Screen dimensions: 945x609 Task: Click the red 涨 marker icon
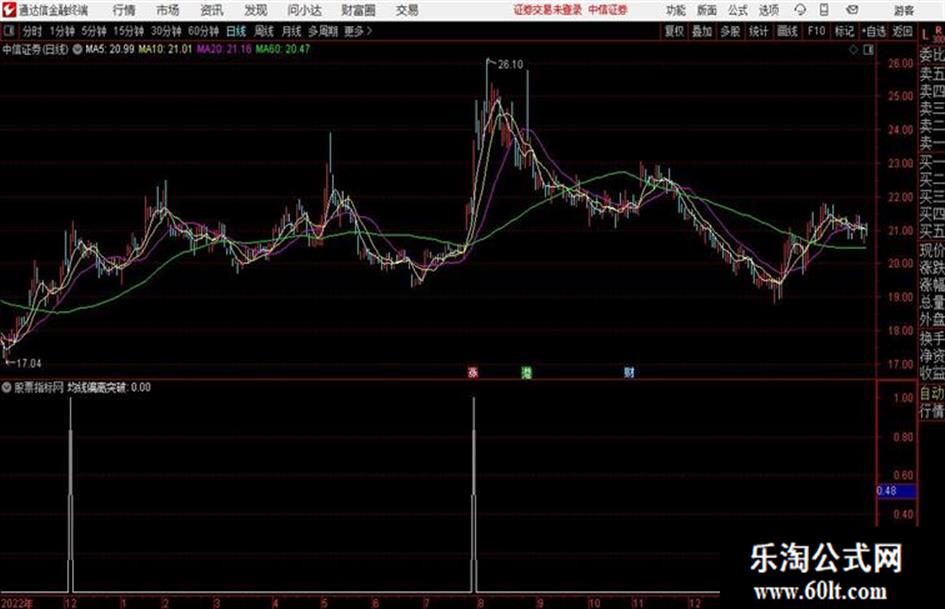click(473, 372)
